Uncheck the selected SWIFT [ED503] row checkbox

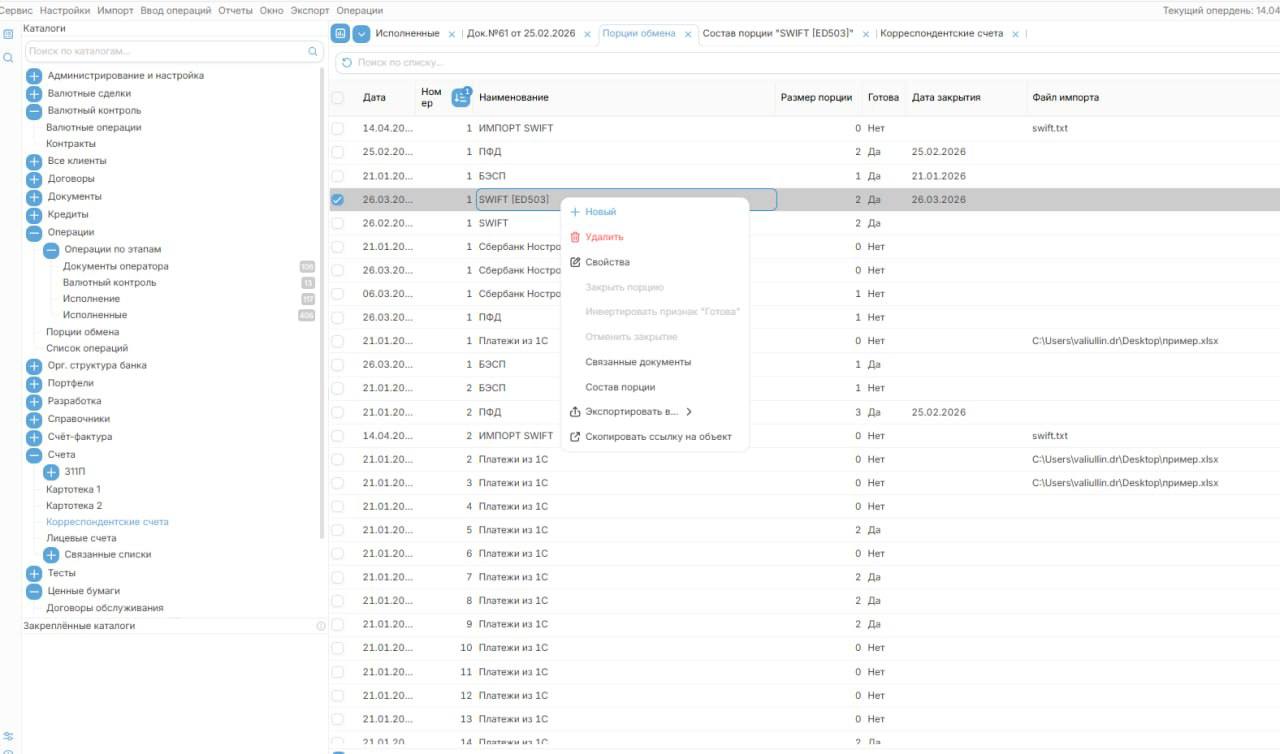pos(338,200)
